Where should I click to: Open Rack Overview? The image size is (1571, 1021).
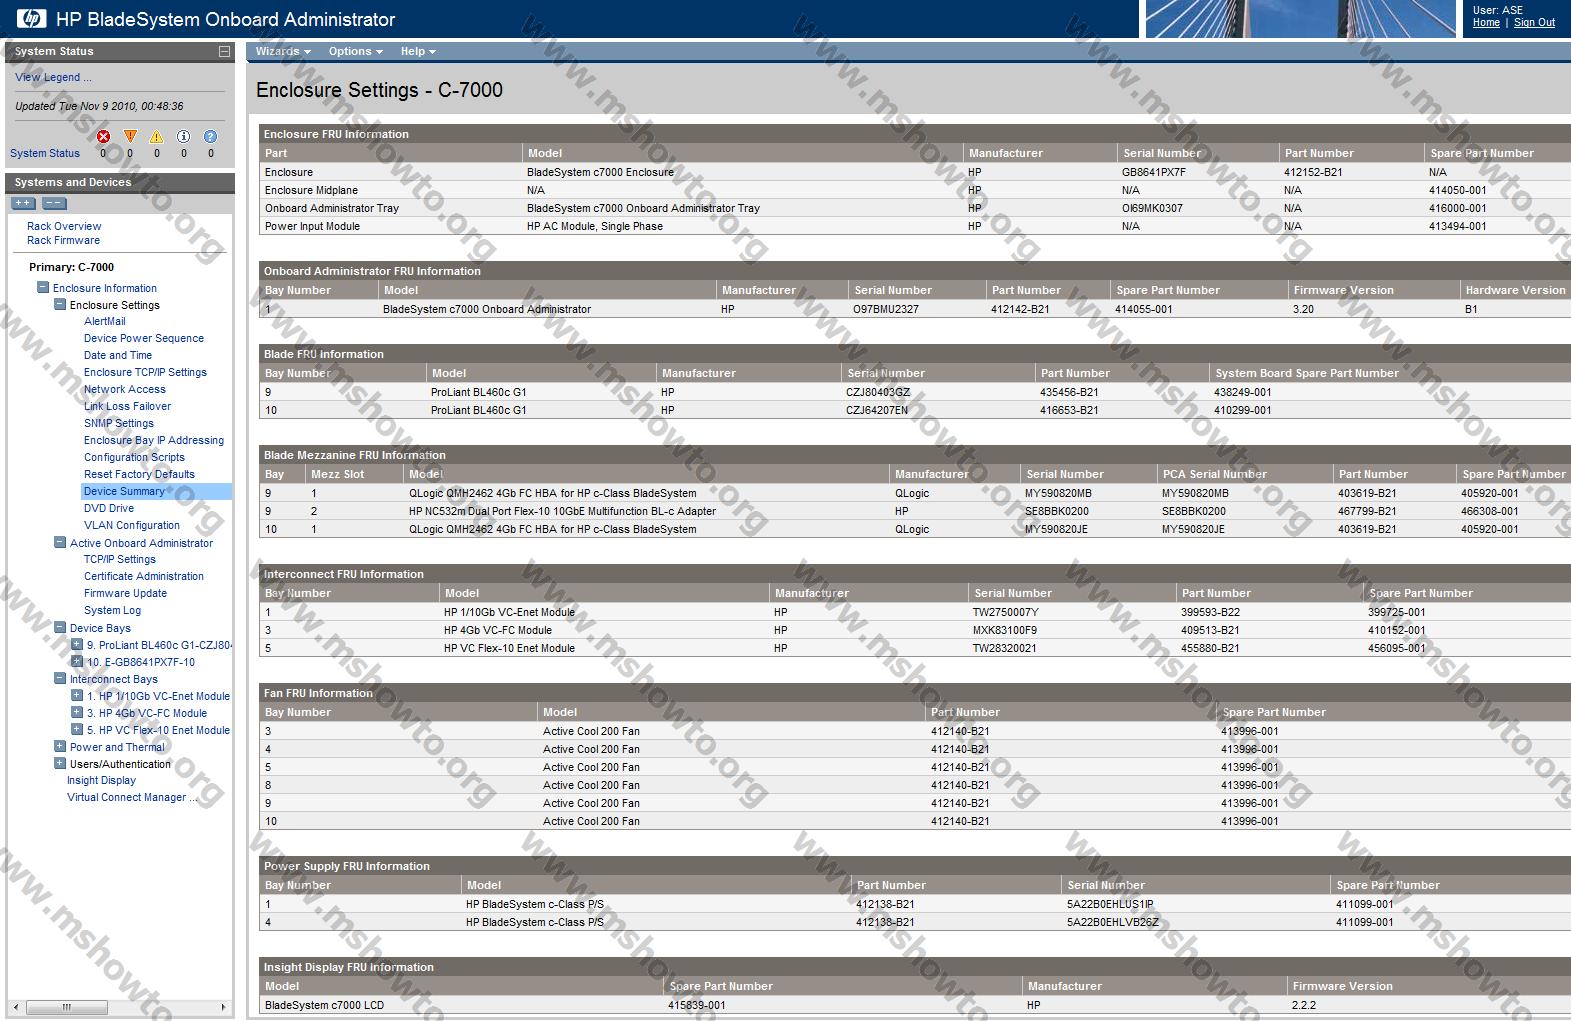click(x=64, y=226)
